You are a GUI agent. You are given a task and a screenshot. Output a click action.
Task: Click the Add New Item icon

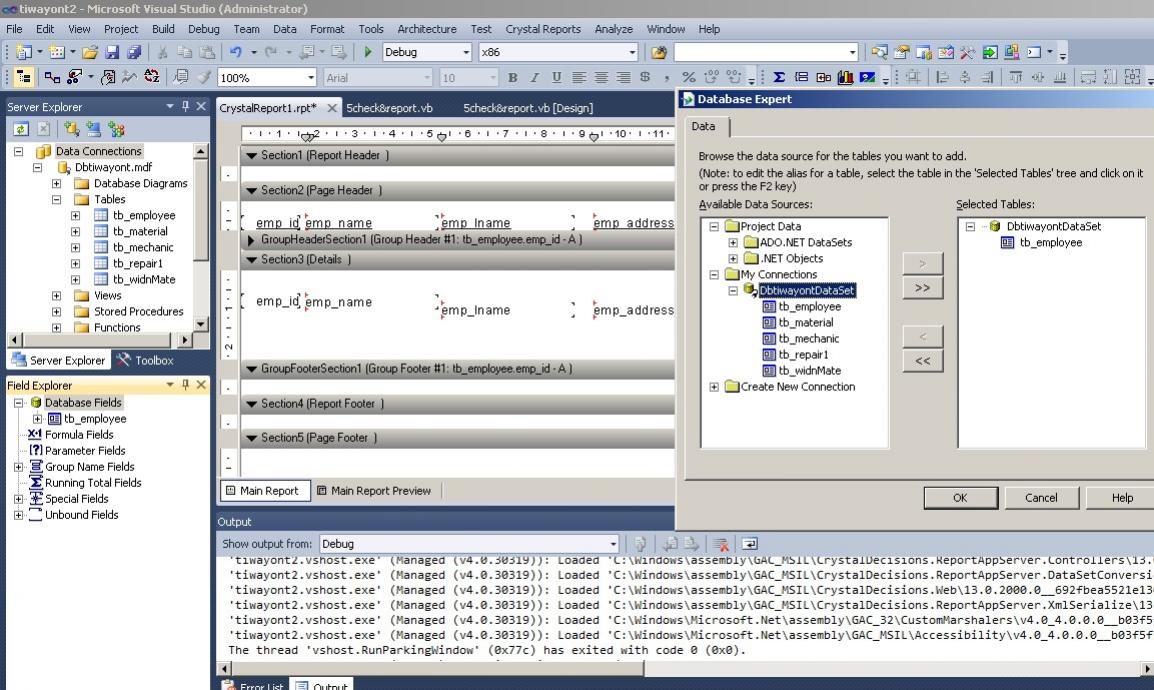click(57, 52)
